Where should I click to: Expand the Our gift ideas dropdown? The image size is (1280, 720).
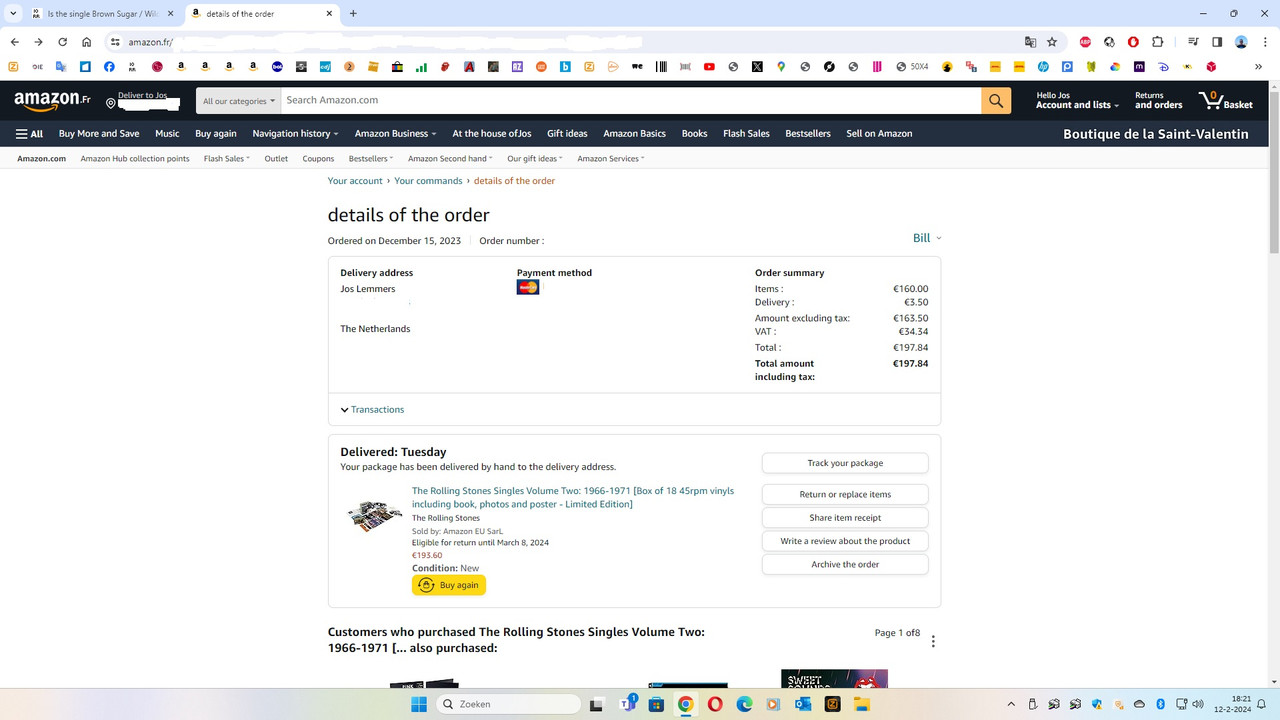point(534,158)
